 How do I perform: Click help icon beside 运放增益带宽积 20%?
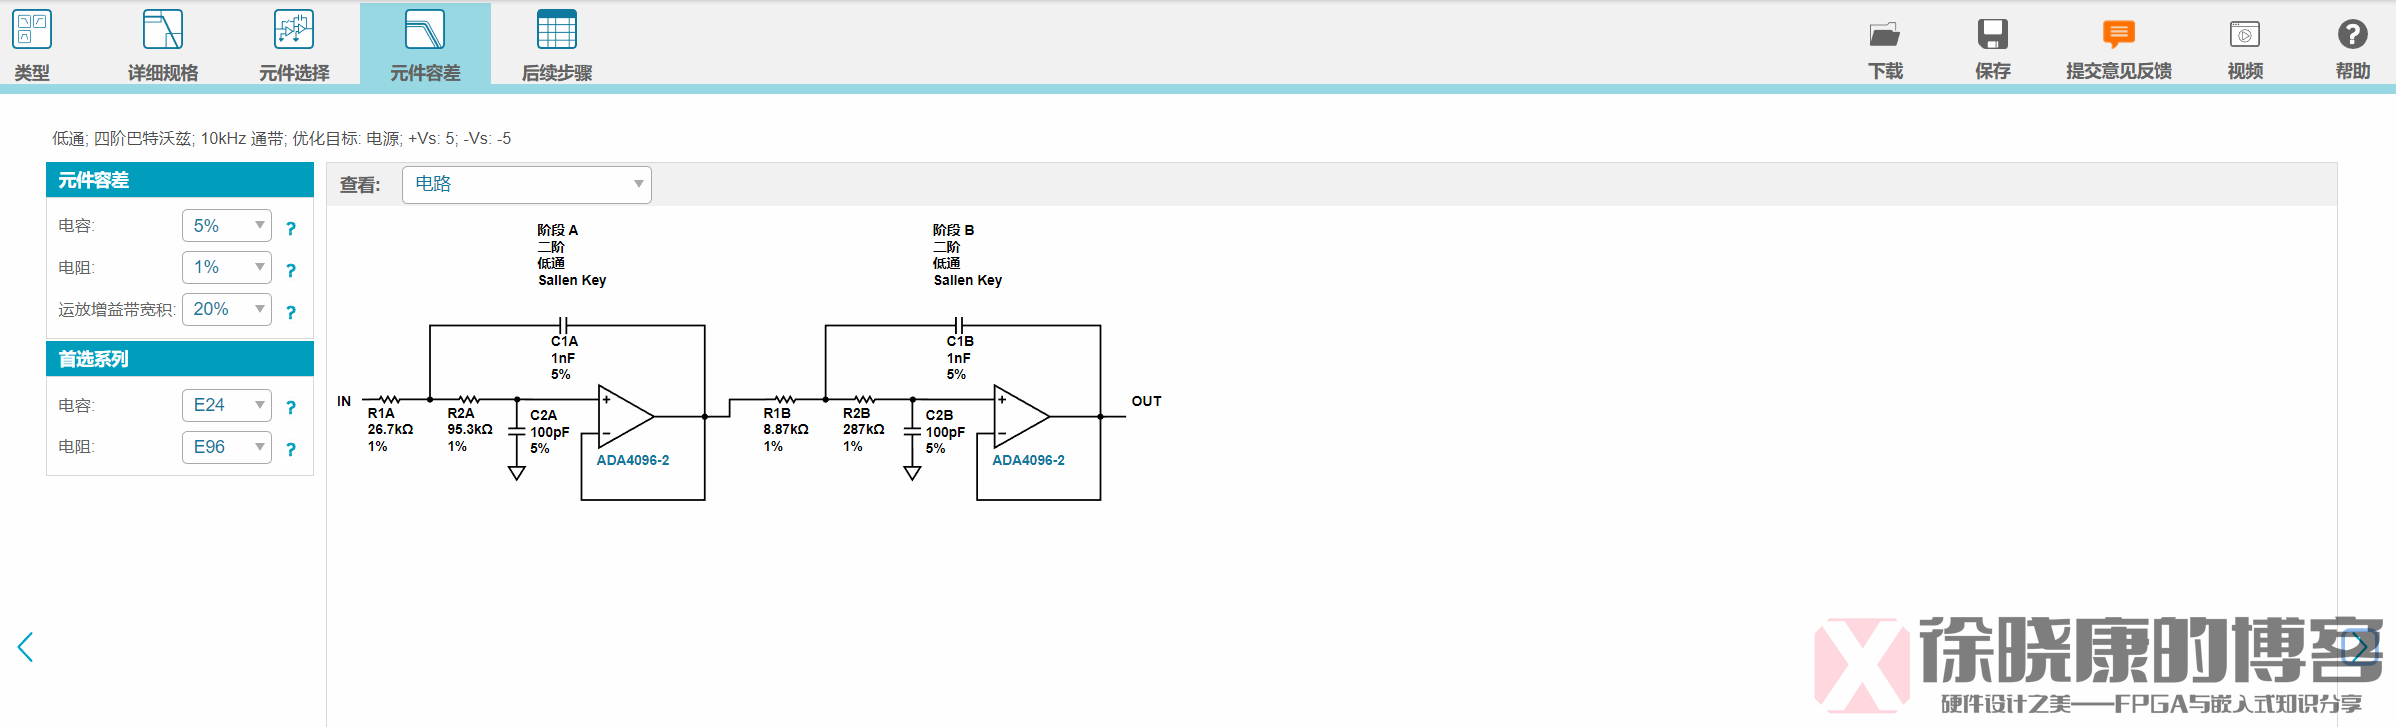click(x=291, y=312)
